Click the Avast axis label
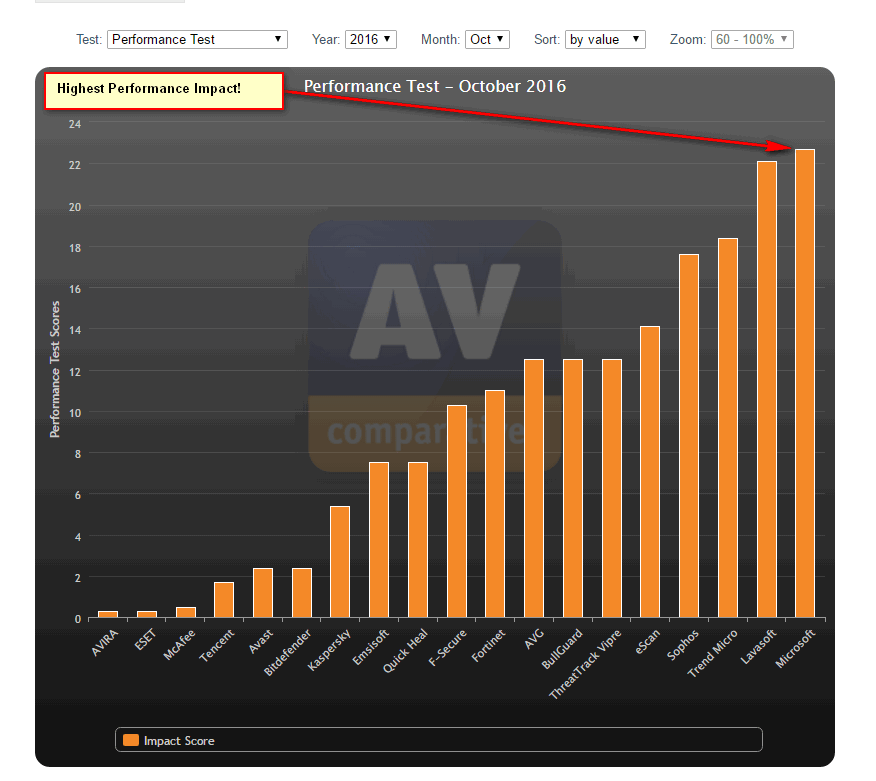Viewport: 876px width, 781px height. pyautogui.click(x=260, y=641)
